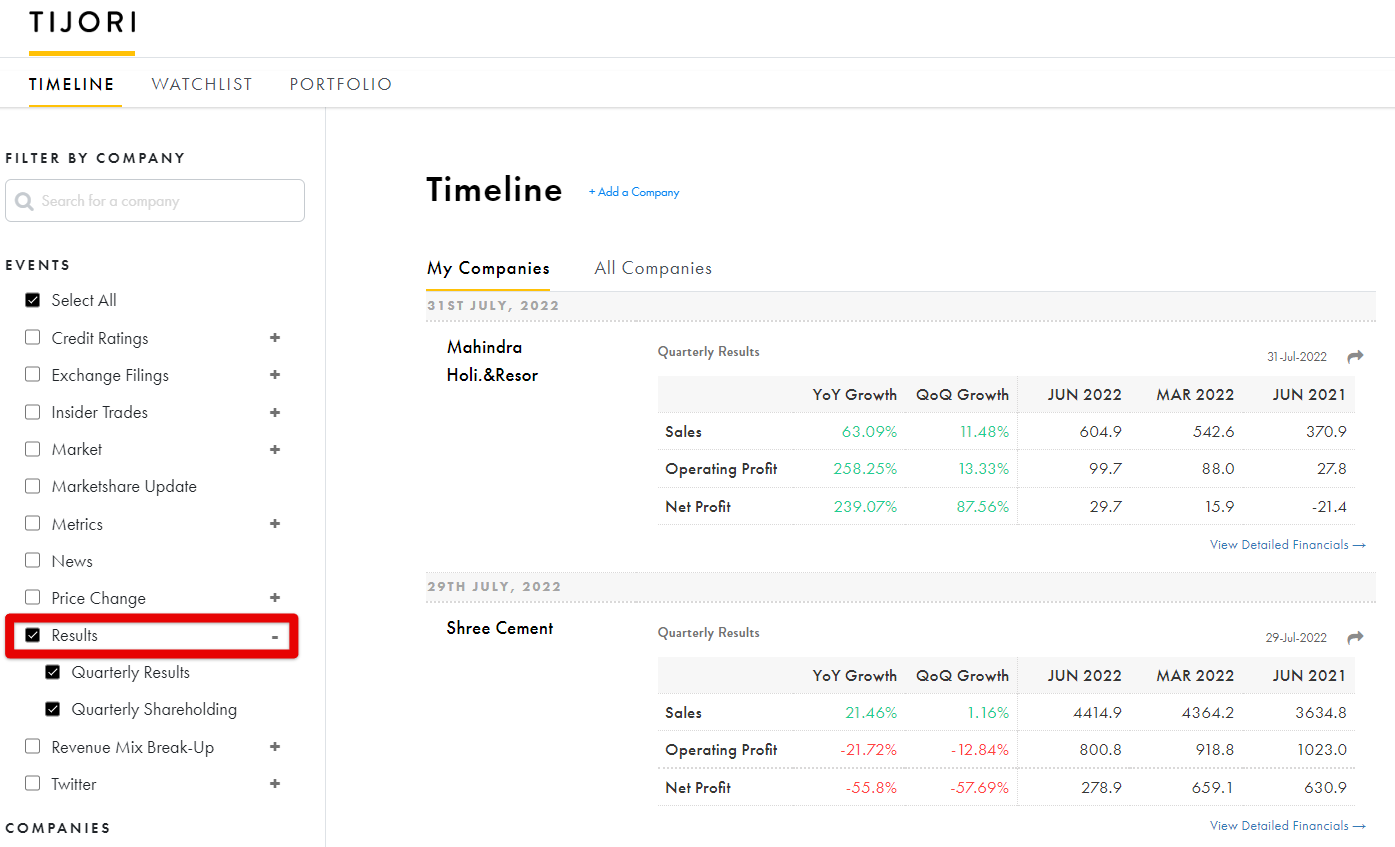1395x847 pixels.
Task: Open the Shree Cement company name
Action: [500, 628]
